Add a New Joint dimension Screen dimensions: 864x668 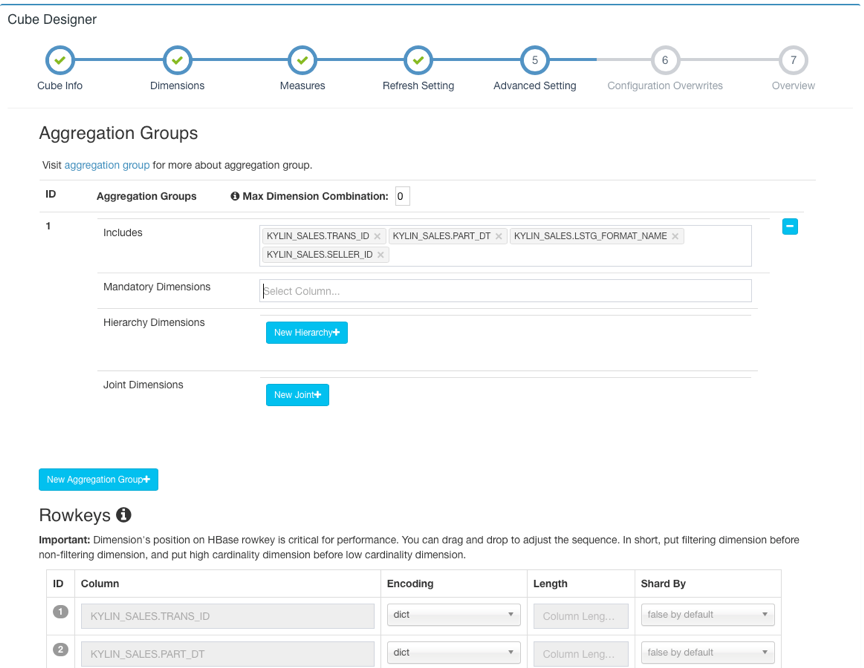pos(297,395)
